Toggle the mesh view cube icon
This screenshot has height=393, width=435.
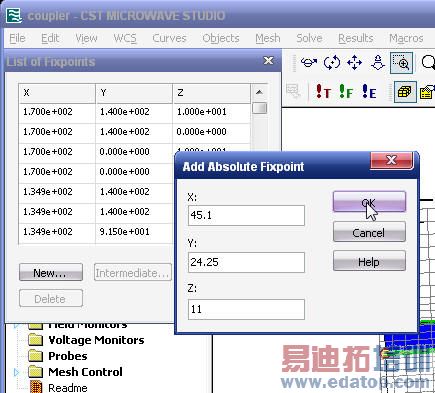405,92
